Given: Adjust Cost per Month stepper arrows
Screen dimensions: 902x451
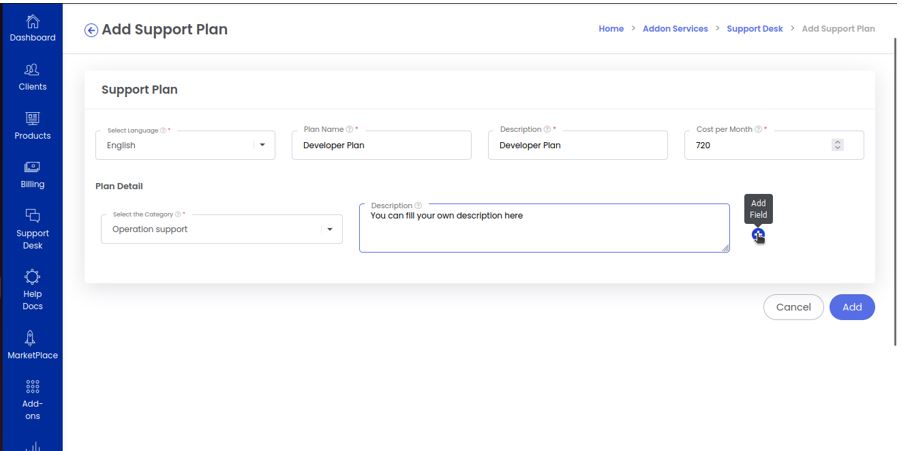Looking at the screenshot, I should (838, 145).
